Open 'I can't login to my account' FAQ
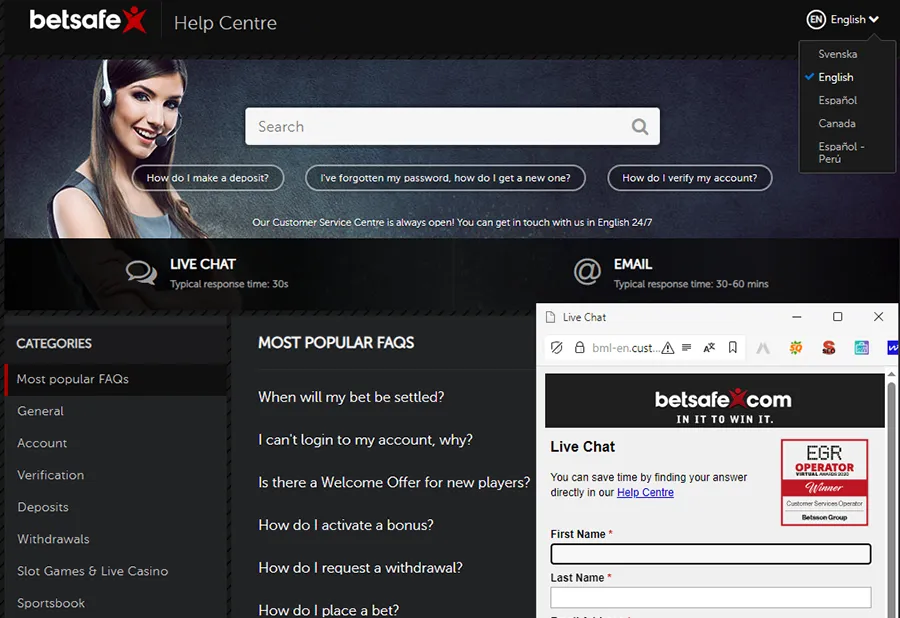This screenshot has height=618, width=900. pos(365,440)
